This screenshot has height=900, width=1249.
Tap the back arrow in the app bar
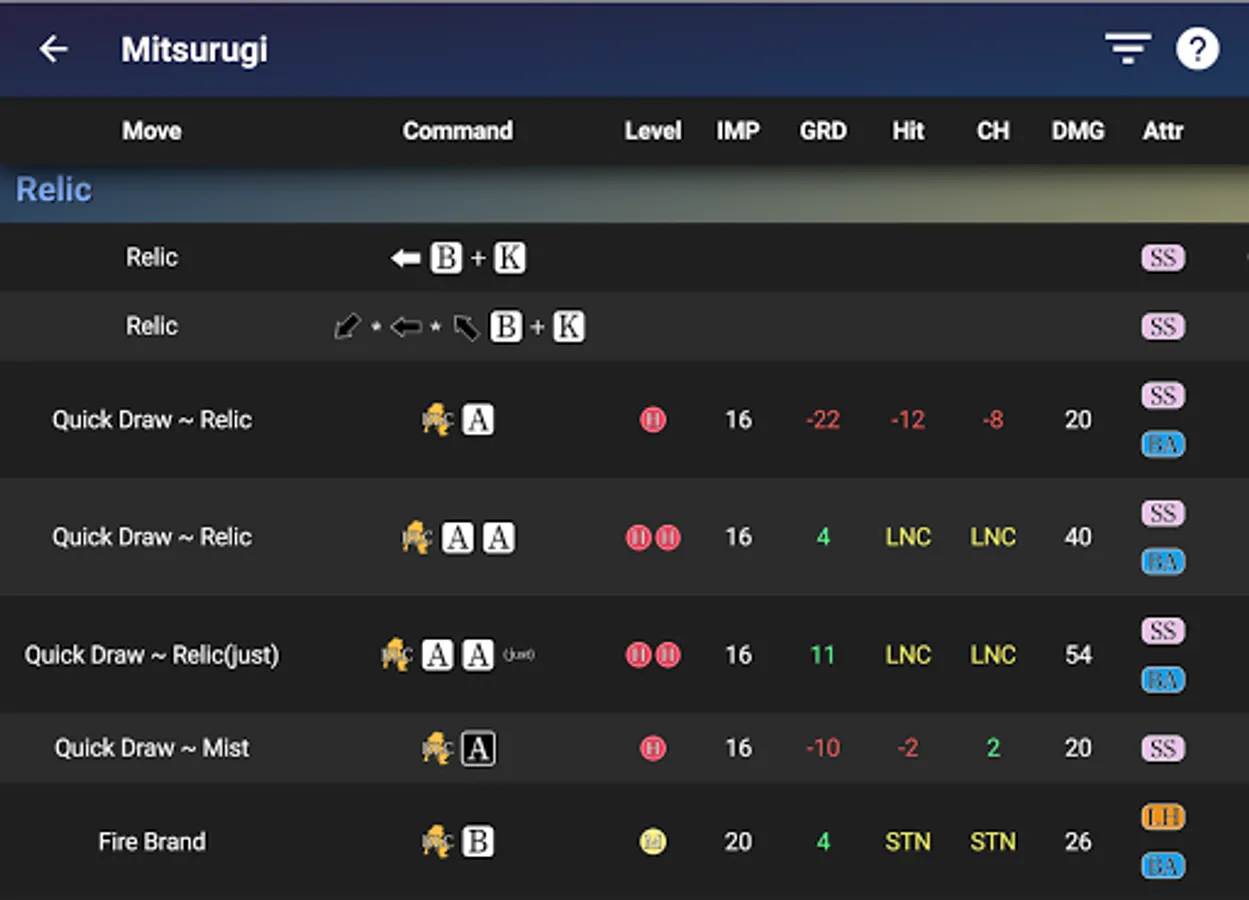pyautogui.click(x=55, y=49)
